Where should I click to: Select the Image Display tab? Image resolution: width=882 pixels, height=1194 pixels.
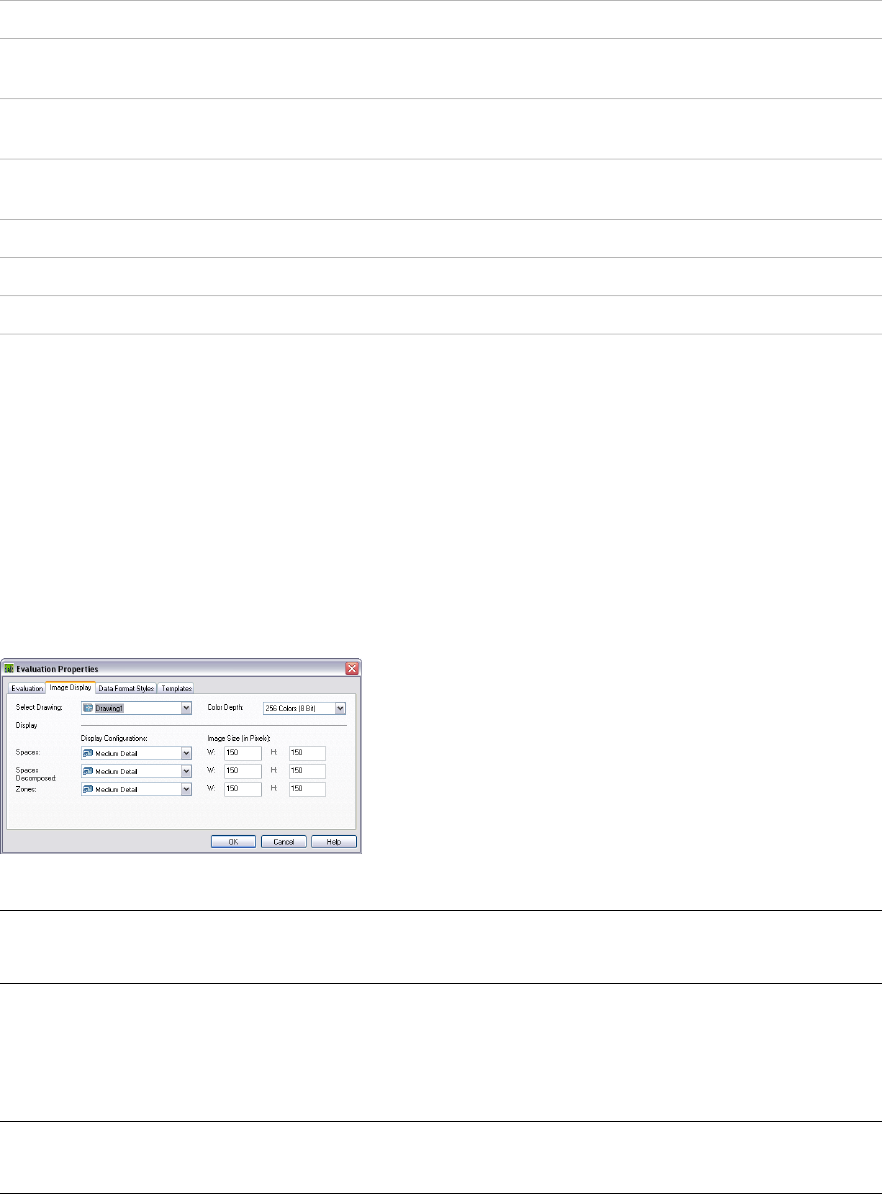pos(70,688)
